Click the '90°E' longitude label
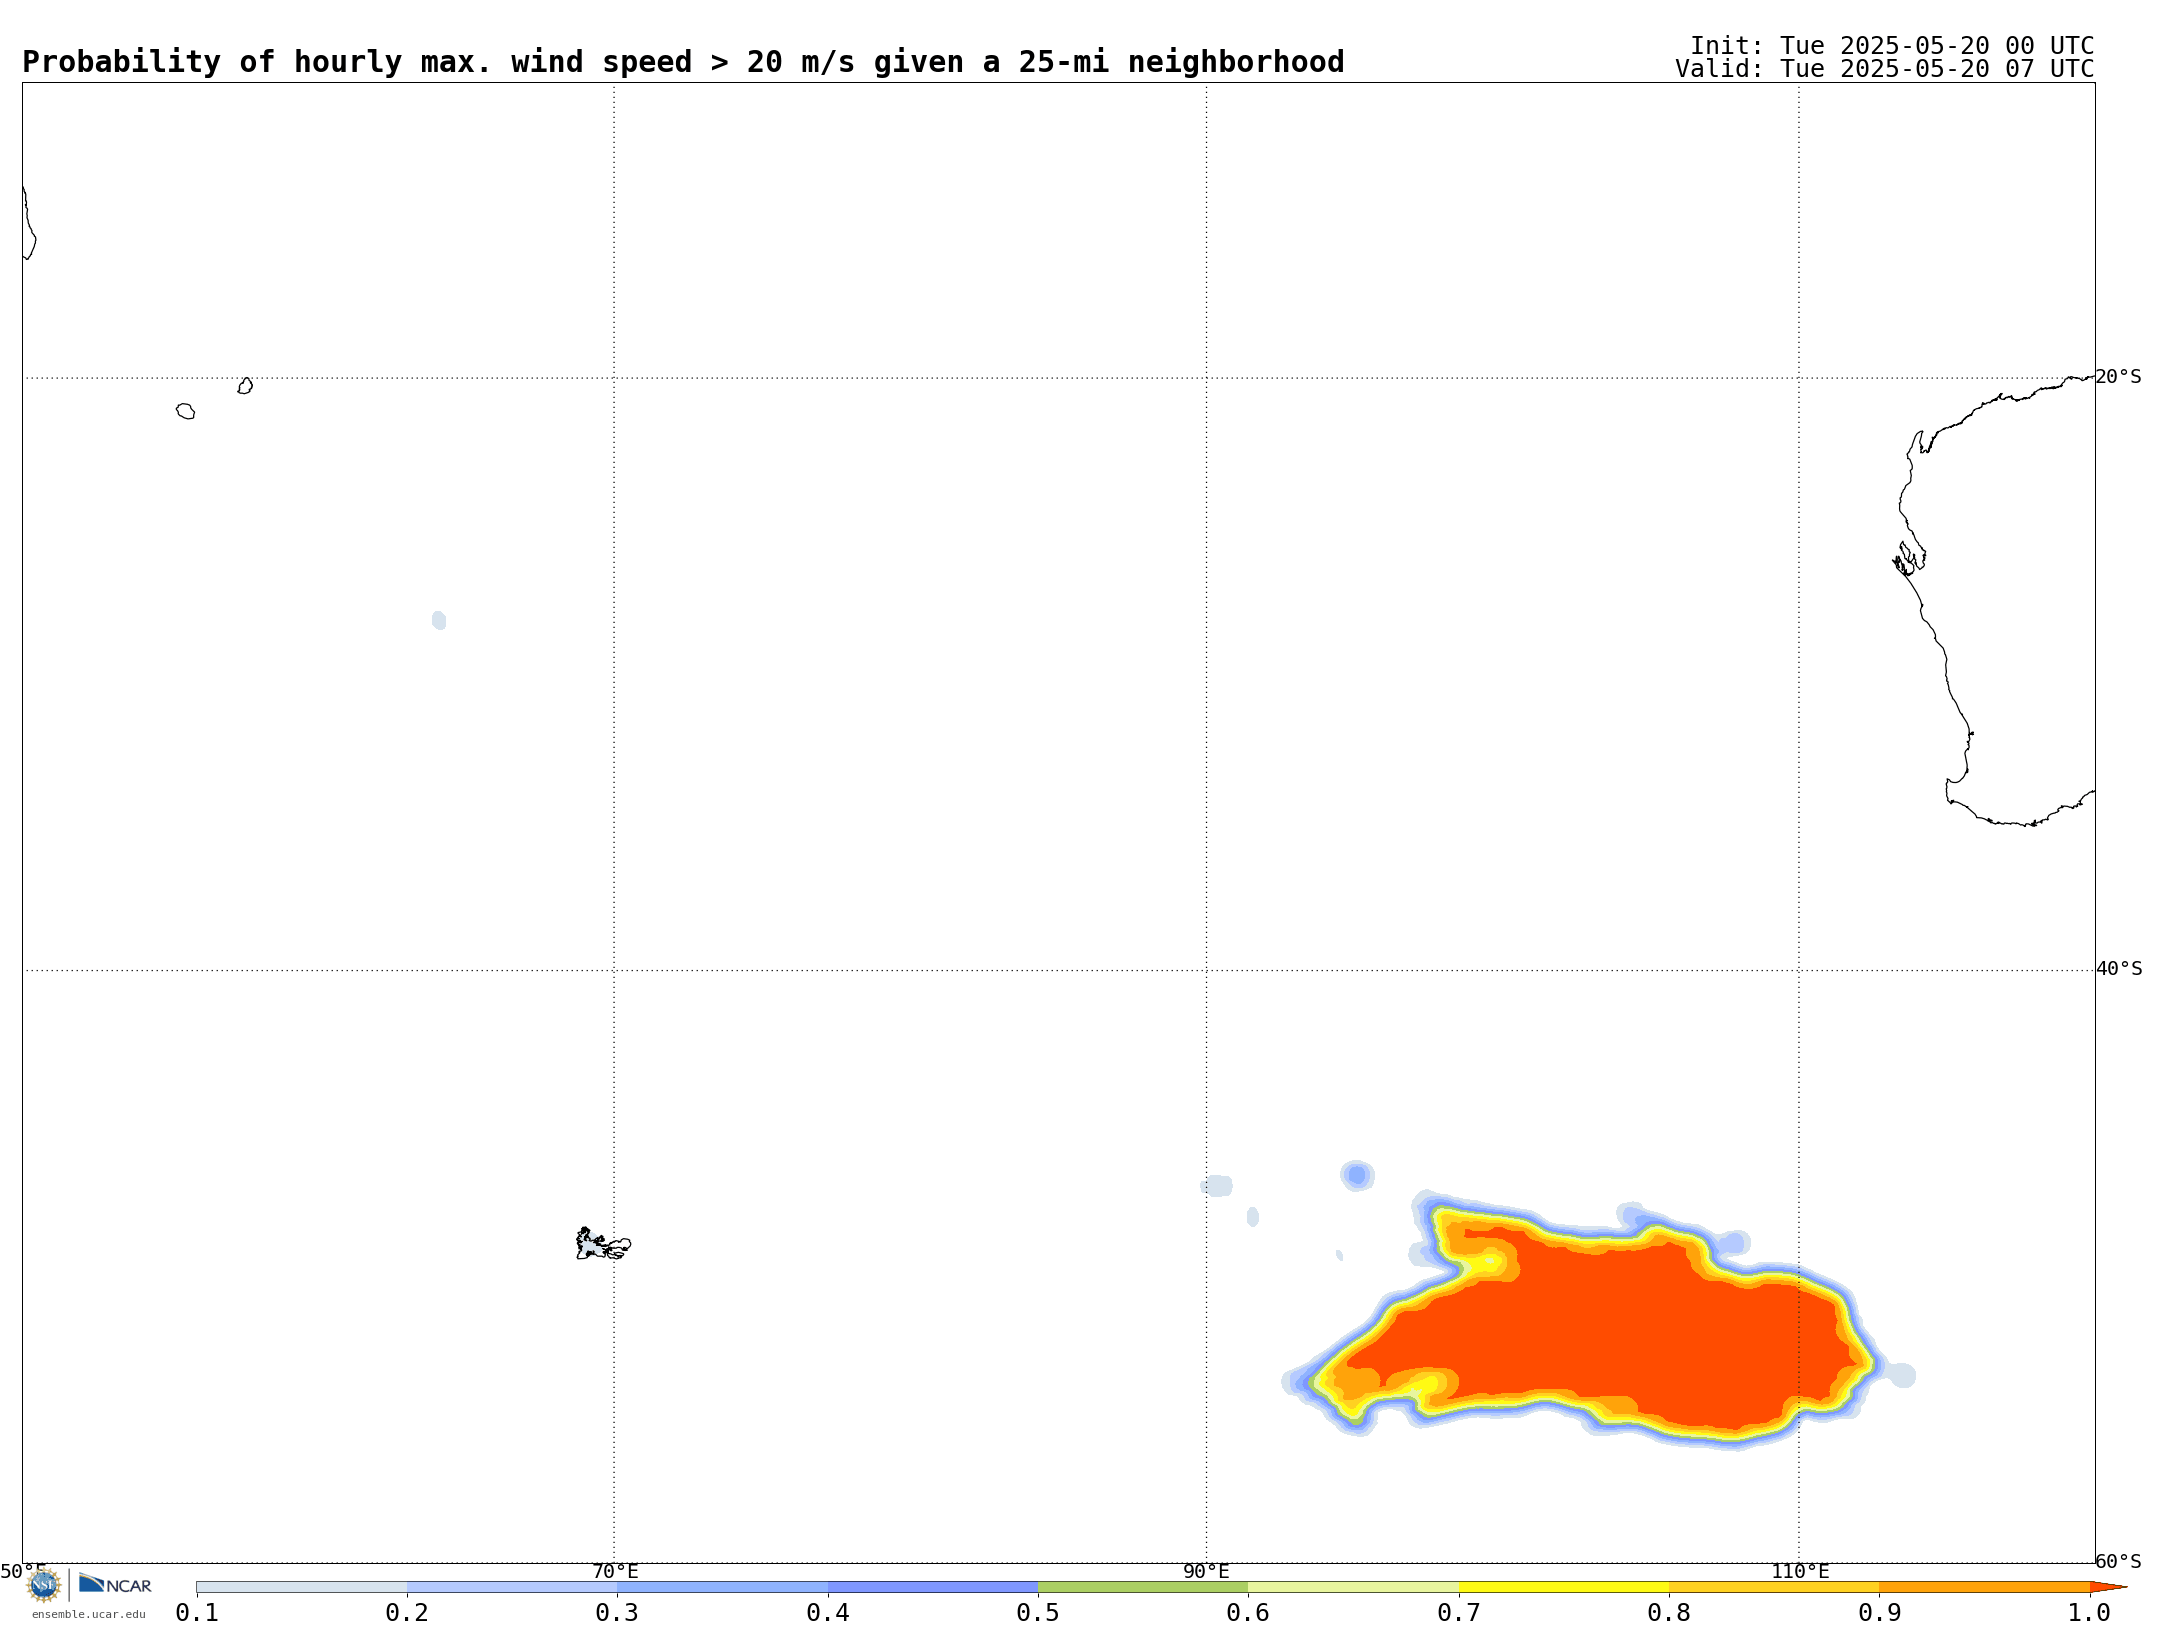Image resolution: width=2160 pixels, height=1626 pixels. pos(1206,1571)
